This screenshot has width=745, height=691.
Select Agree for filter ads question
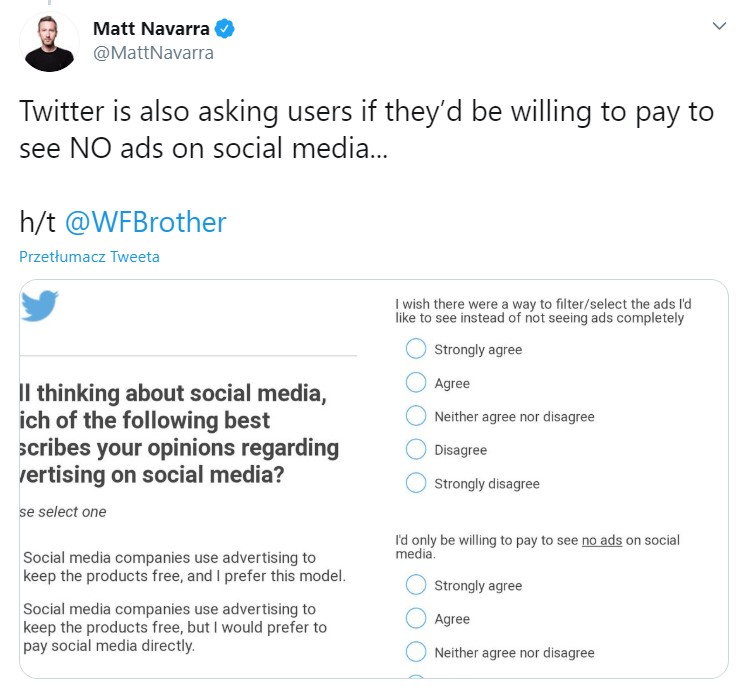coord(416,383)
